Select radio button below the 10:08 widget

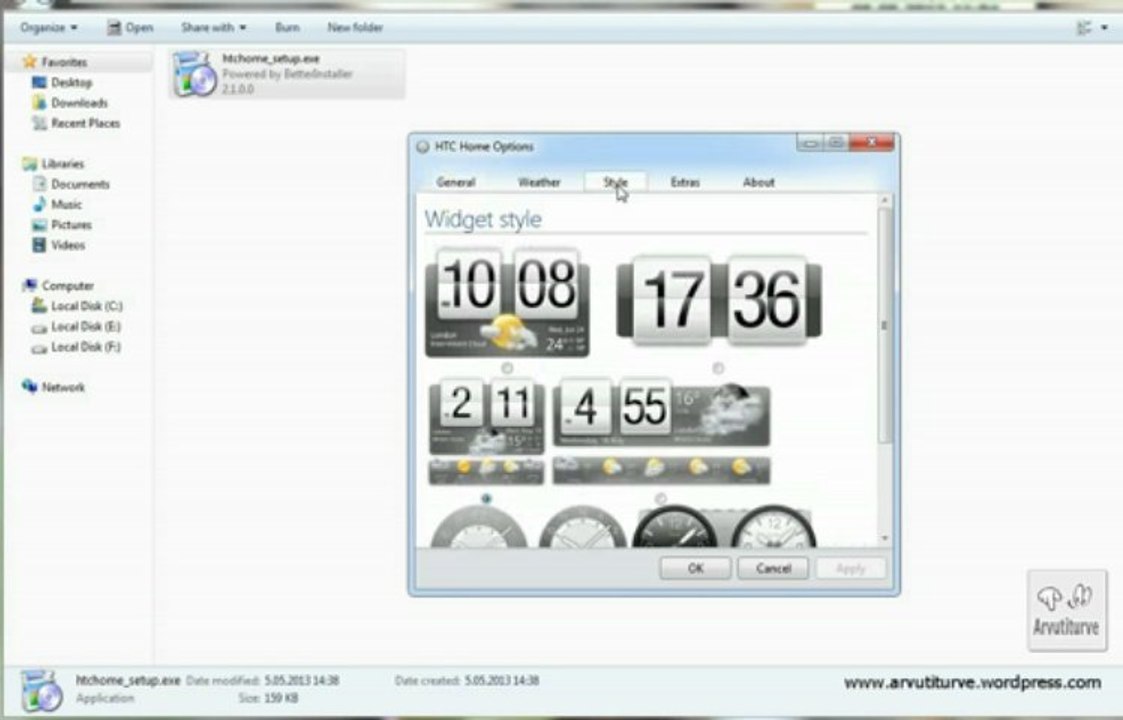click(x=507, y=368)
